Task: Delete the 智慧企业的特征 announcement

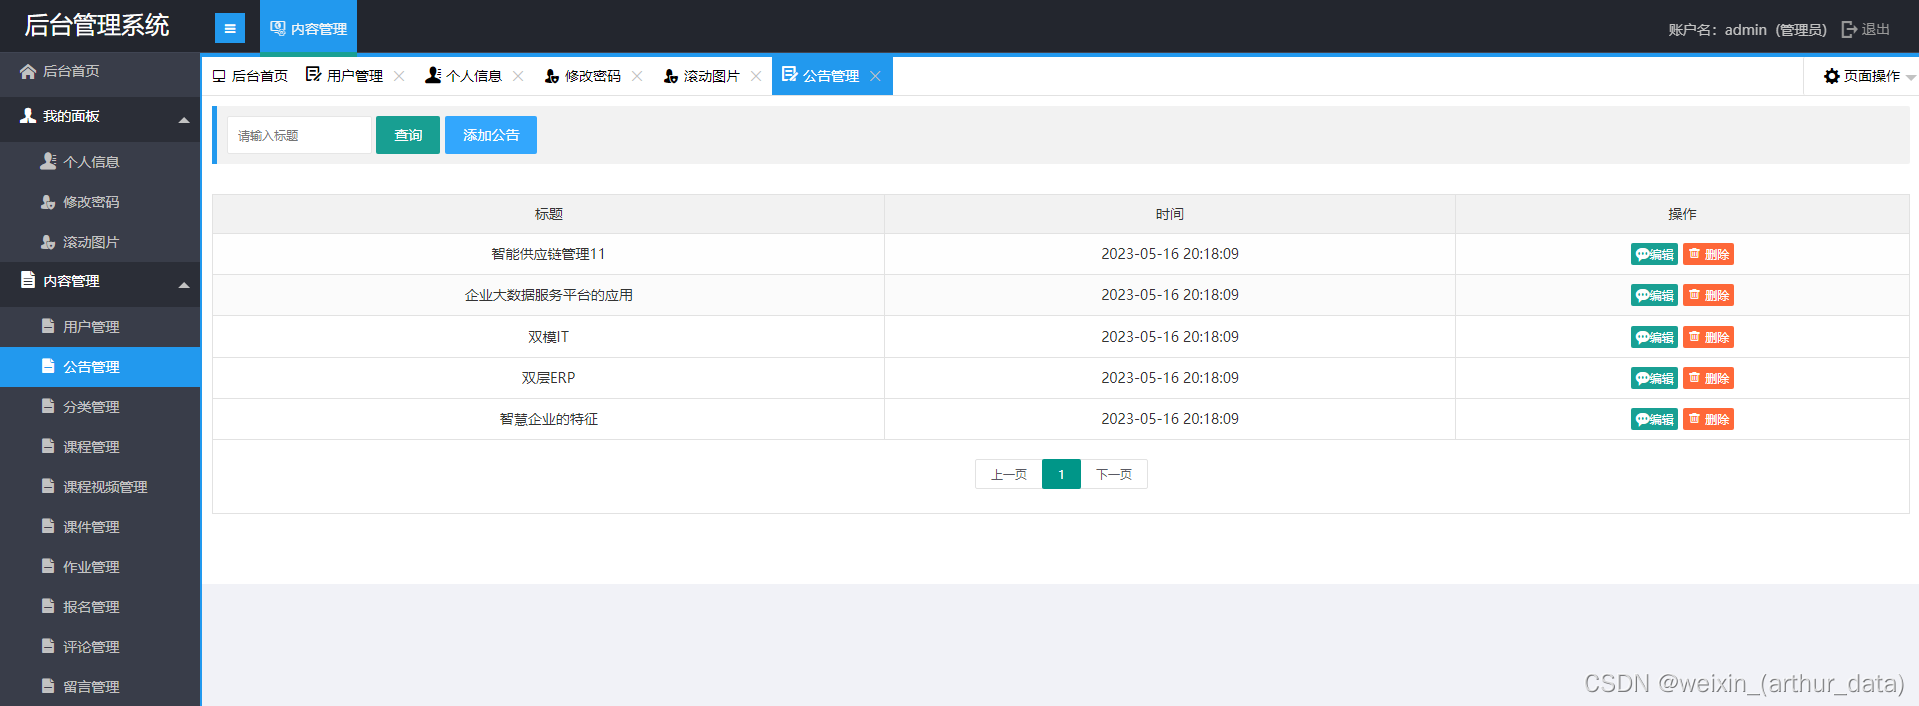Action: (1708, 419)
